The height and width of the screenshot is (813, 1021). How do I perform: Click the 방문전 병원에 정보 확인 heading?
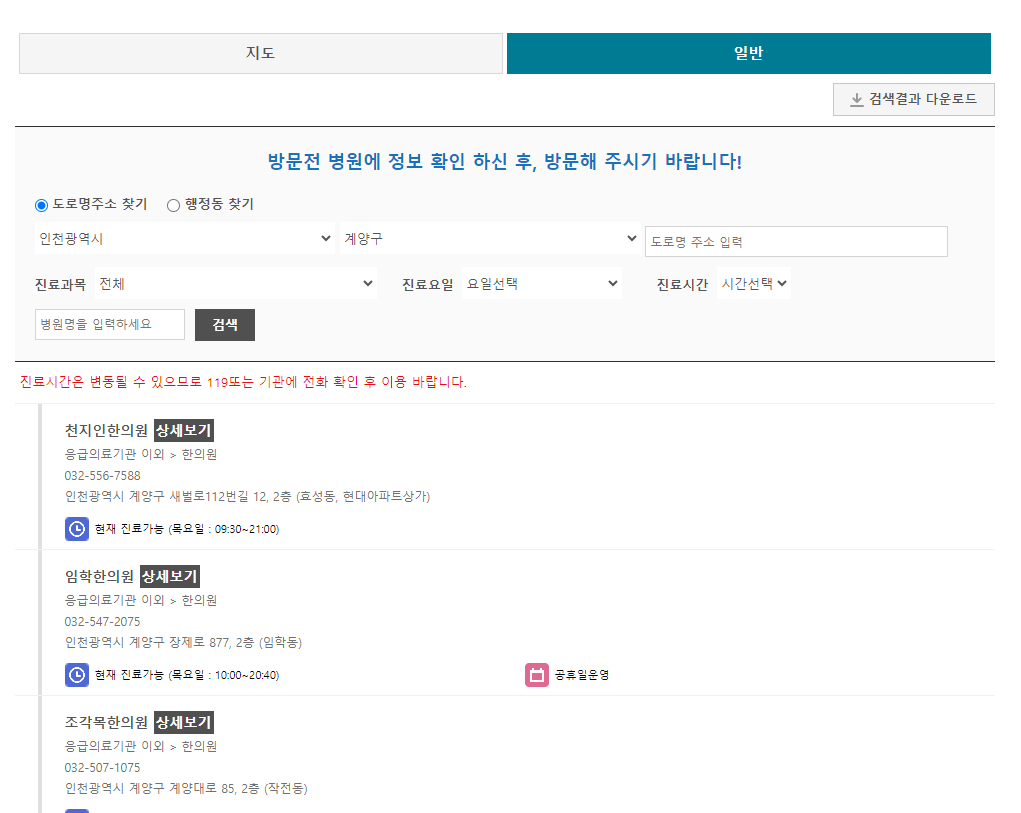tap(505, 161)
